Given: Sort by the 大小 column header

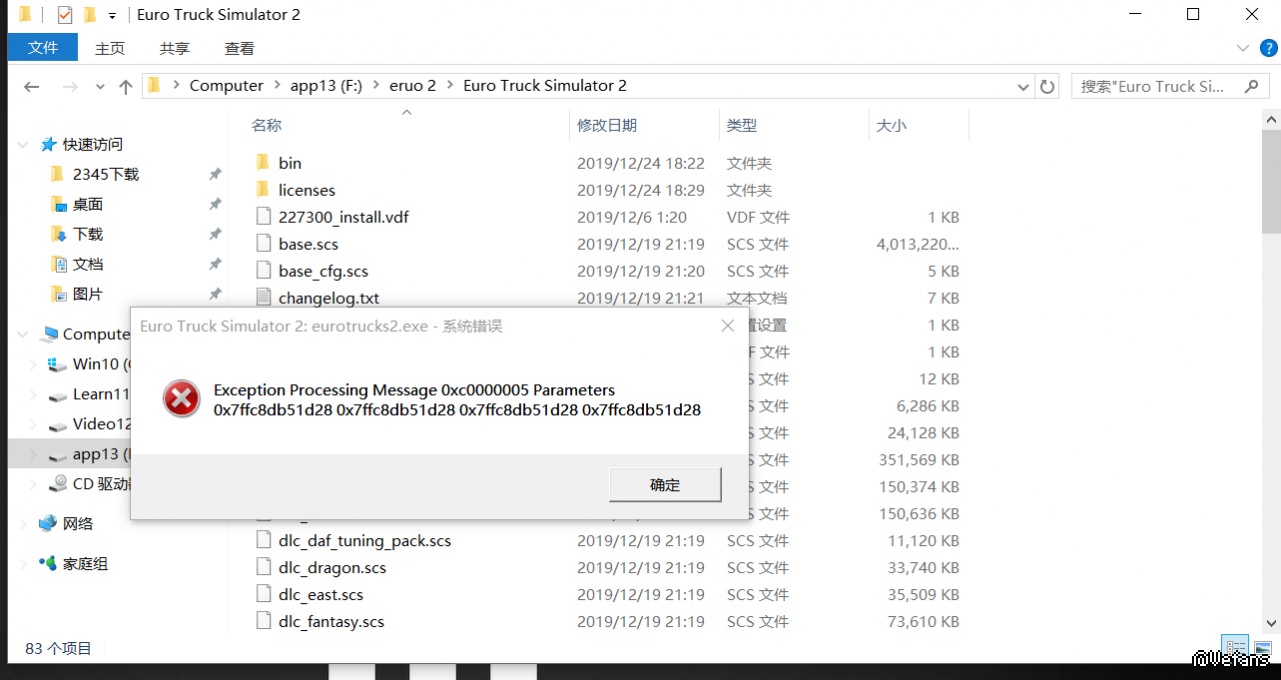Looking at the screenshot, I should 891,125.
